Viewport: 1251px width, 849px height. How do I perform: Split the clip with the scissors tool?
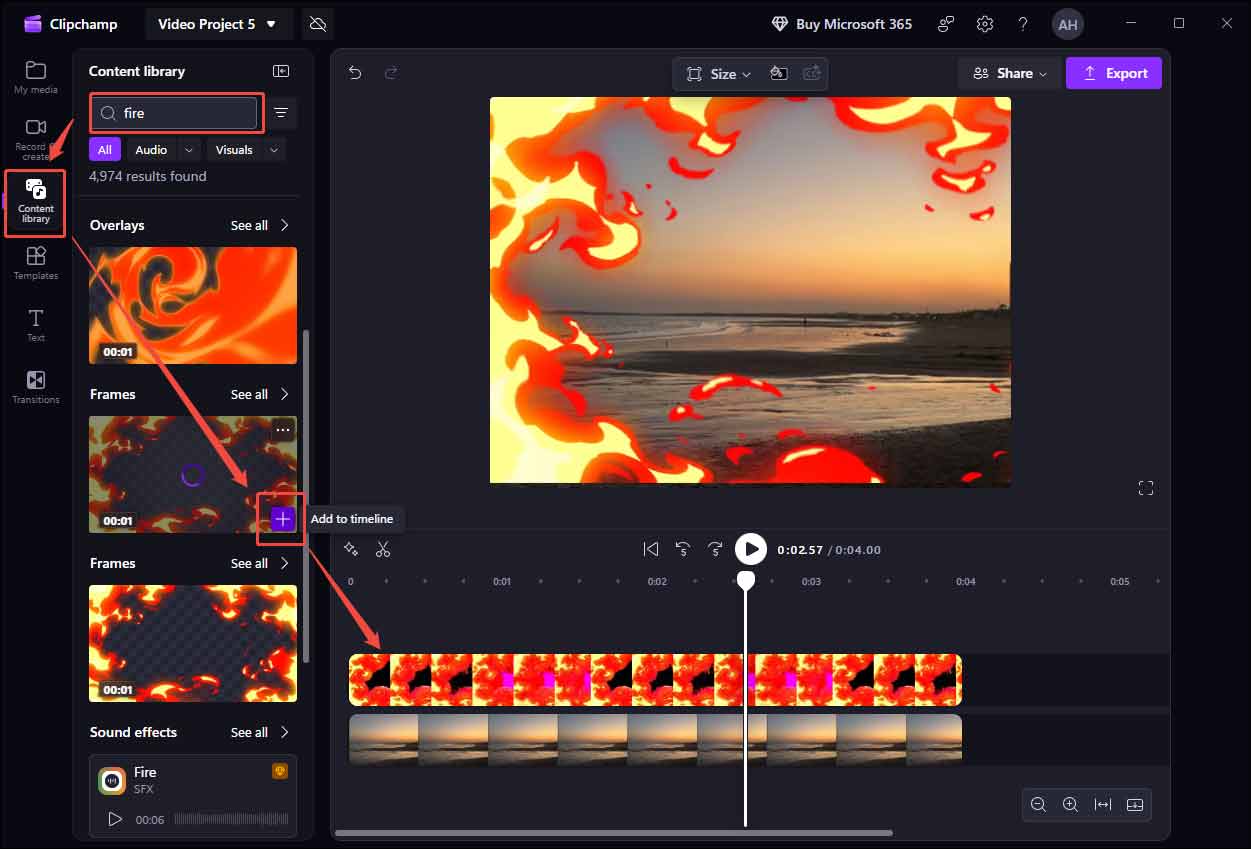pos(383,549)
